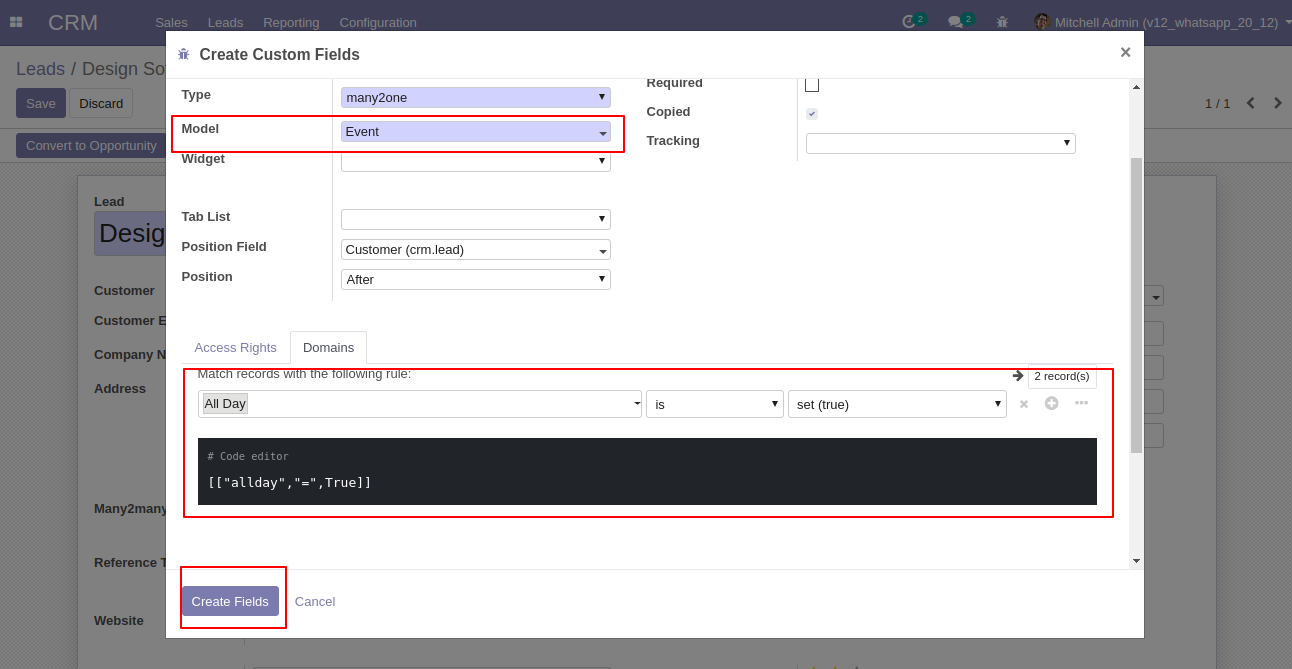Open the activities clock icon
Image resolution: width=1292 pixels, height=669 pixels.
tap(909, 21)
